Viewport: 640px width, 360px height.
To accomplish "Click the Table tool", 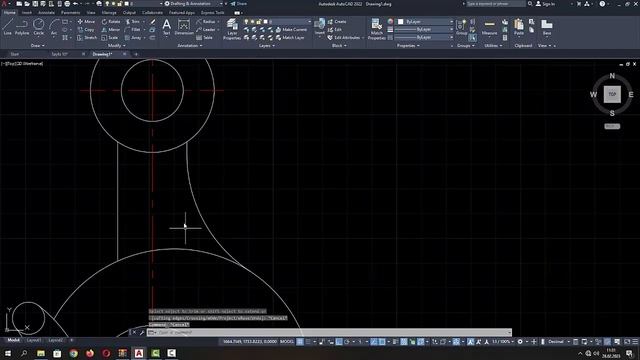I will click(x=204, y=38).
